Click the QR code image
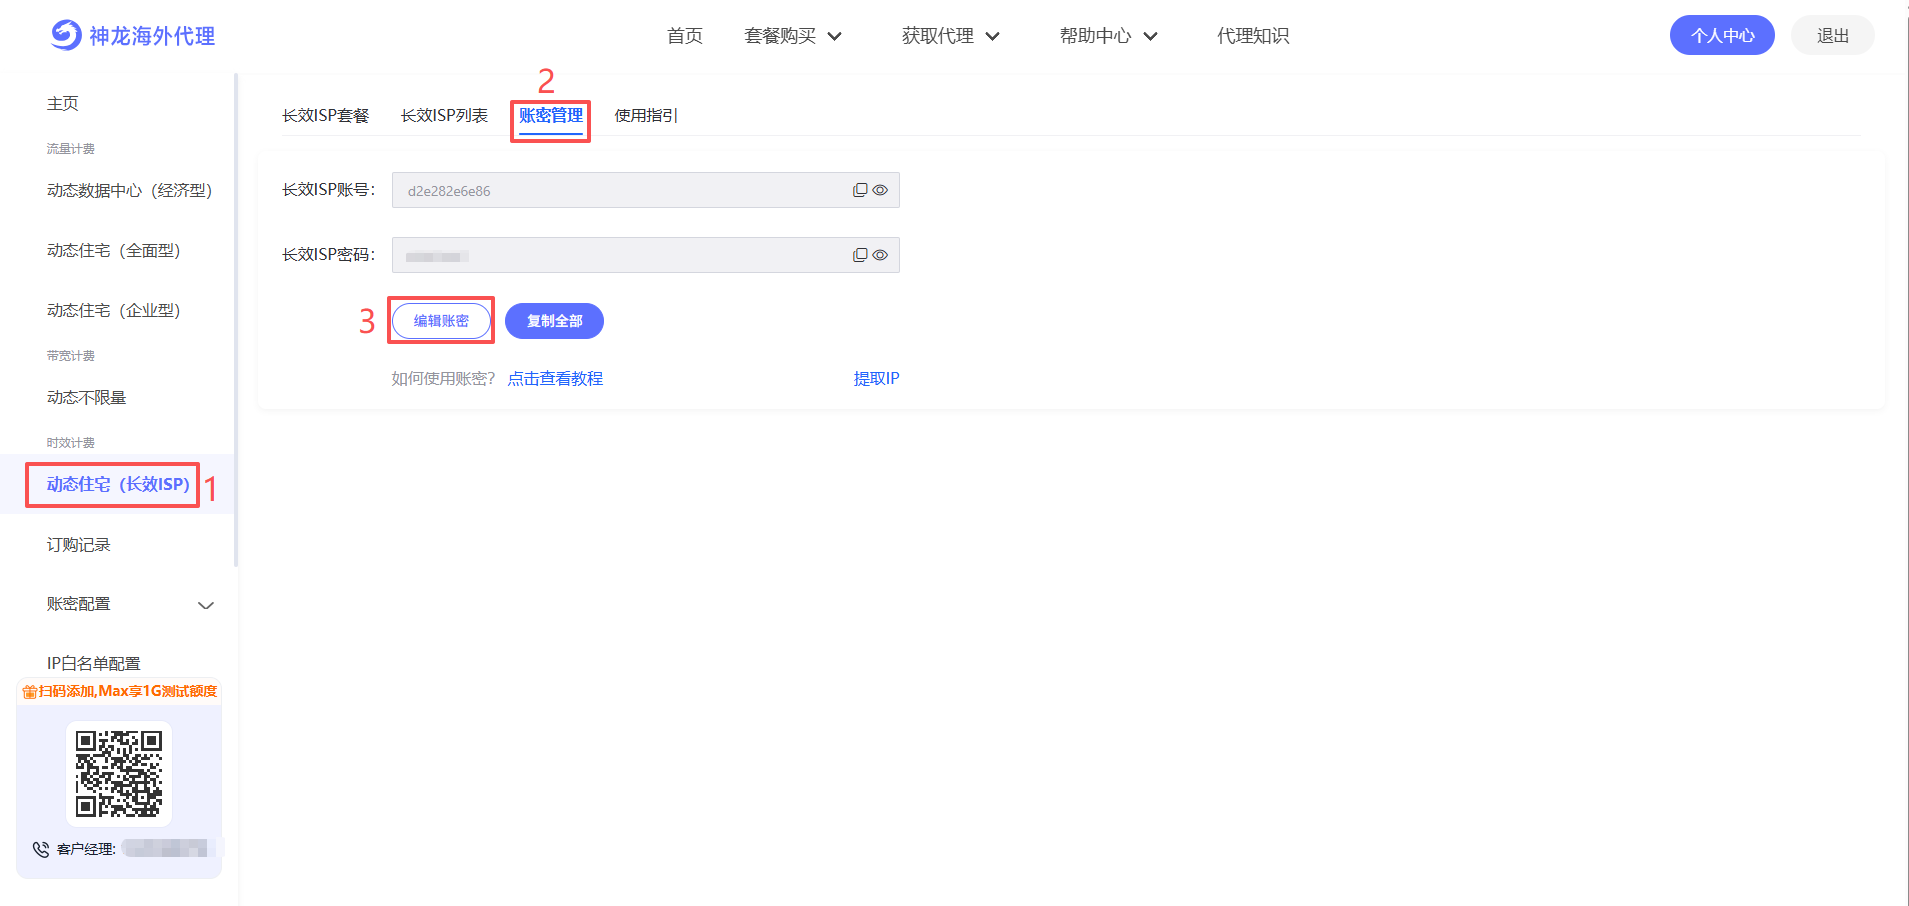Viewport: 1909px width, 906px height. tap(119, 773)
